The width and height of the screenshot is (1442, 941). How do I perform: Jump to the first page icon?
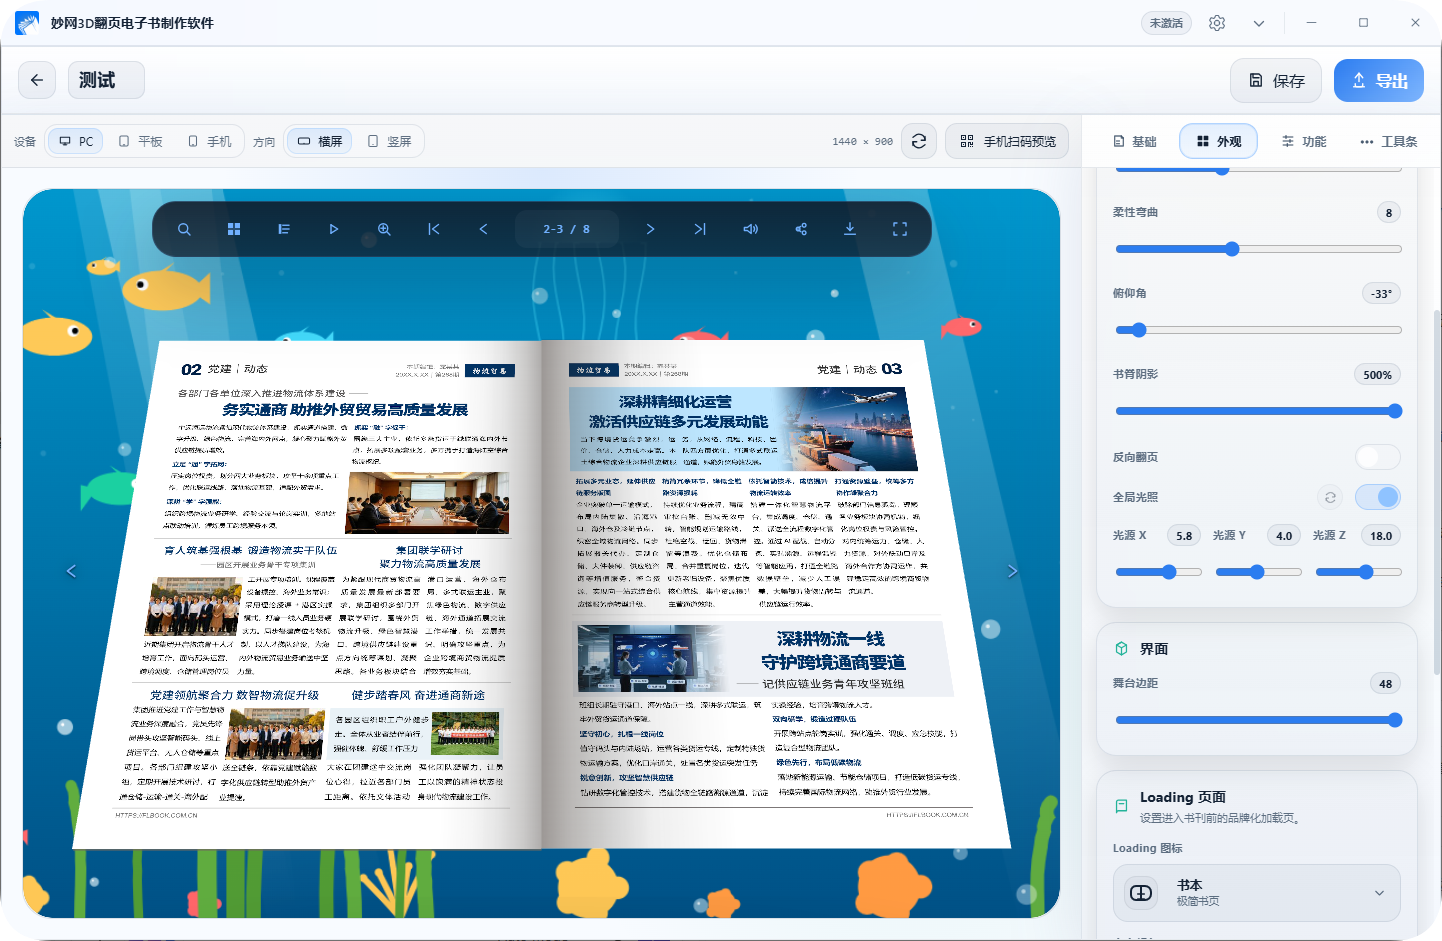(434, 229)
